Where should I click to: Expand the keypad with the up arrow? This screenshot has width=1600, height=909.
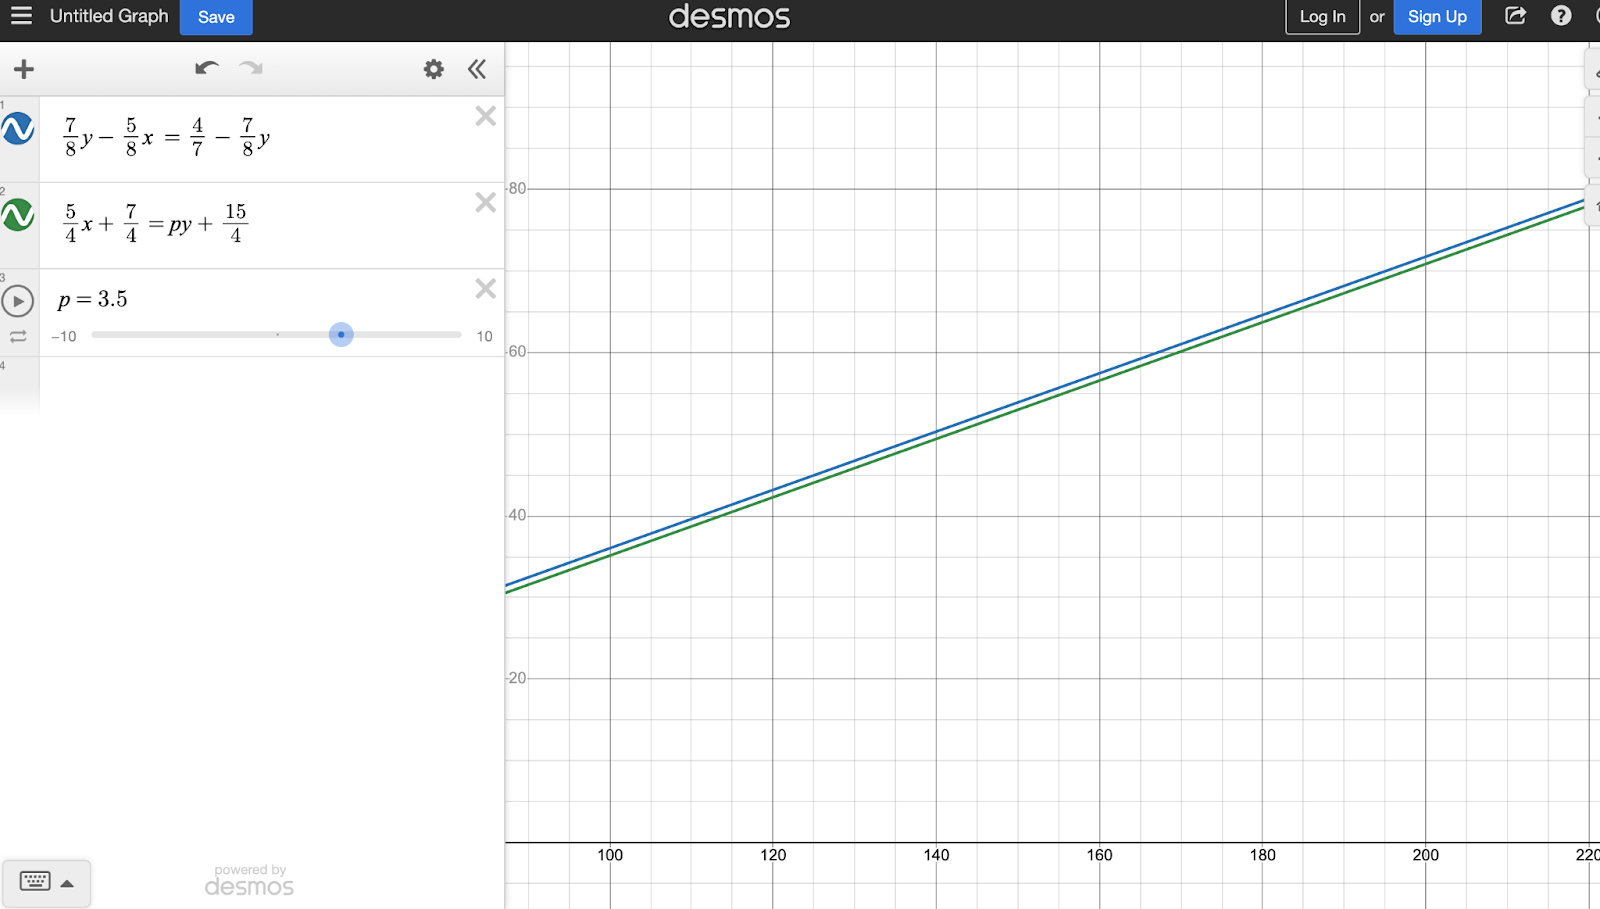coord(67,883)
